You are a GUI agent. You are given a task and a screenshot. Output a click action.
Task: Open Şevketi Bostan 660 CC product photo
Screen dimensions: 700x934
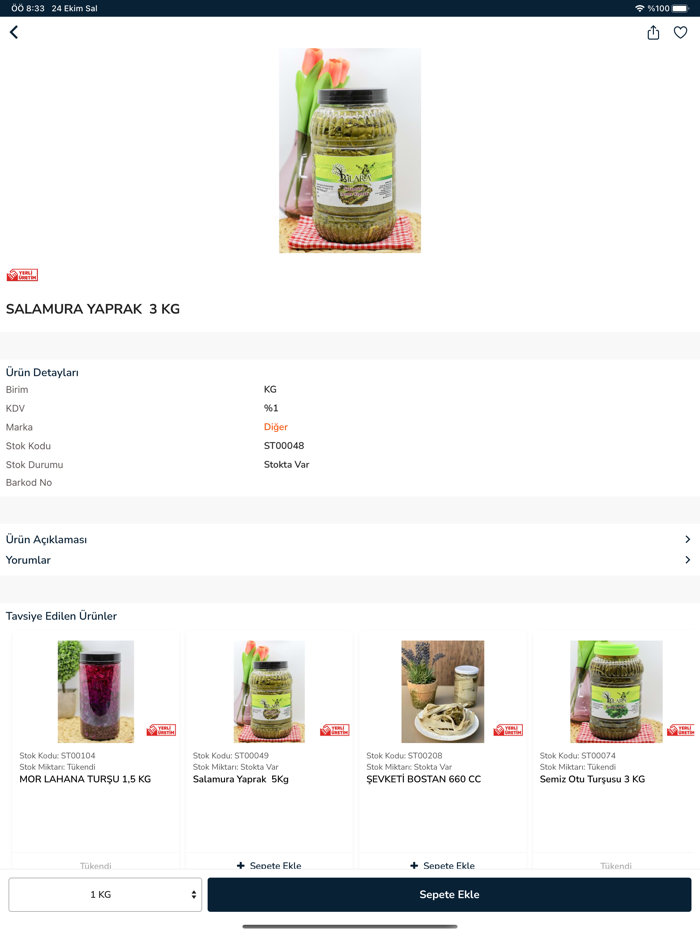coord(443,692)
